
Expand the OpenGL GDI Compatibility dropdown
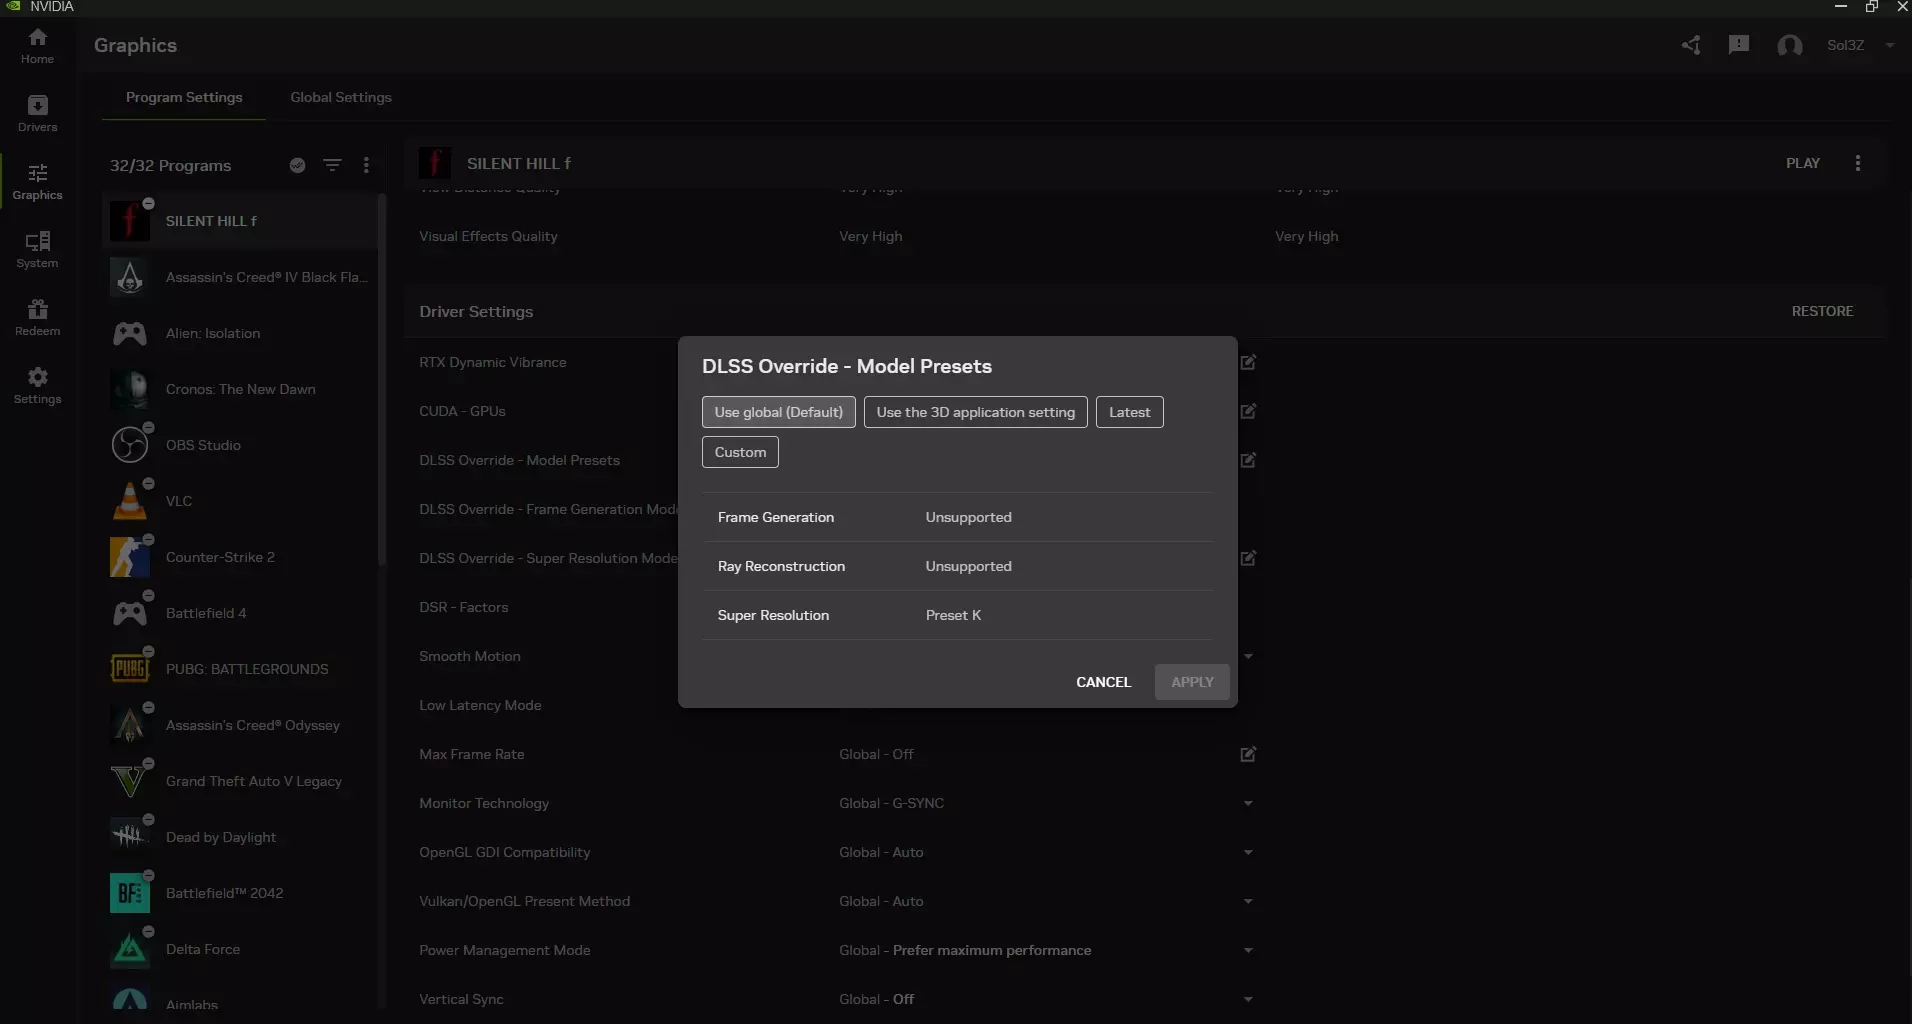click(x=1248, y=852)
